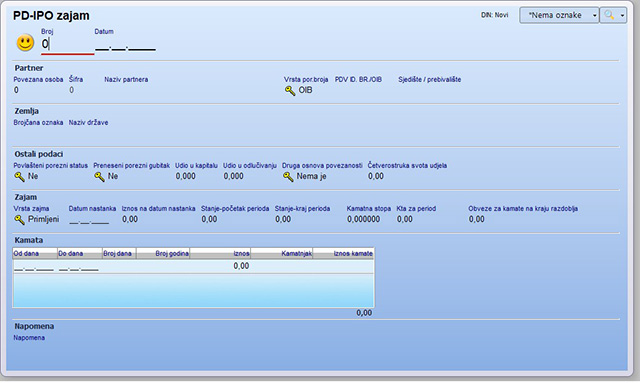Click the Napomena note label
The height and width of the screenshot is (383, 640).
pyautogui.click(x=29, y=338)
